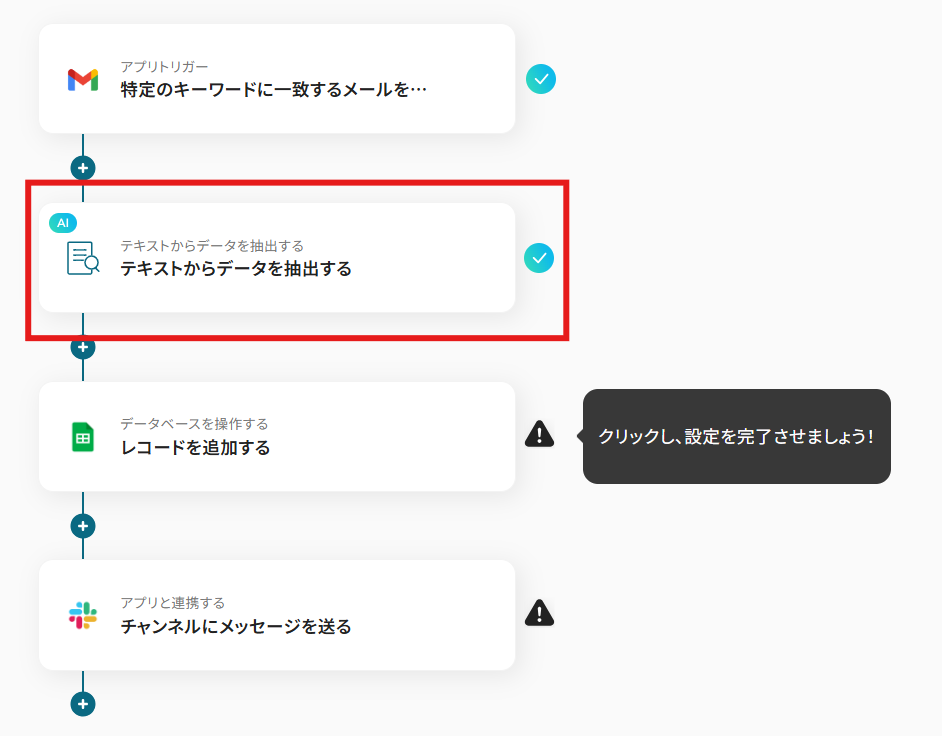The height and width of the screenshot is (736, 942).
Task: Click warning triangle next to レコードを追加する
Action: pos(539,433)
